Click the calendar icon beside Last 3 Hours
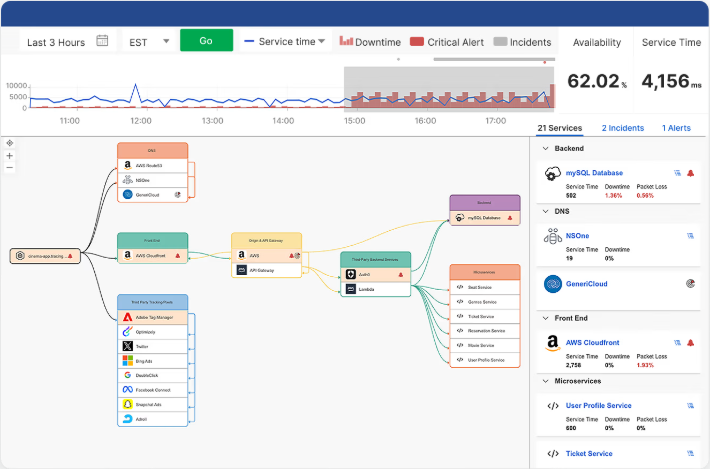The image size is (710, 469). (x=102, y=41)
